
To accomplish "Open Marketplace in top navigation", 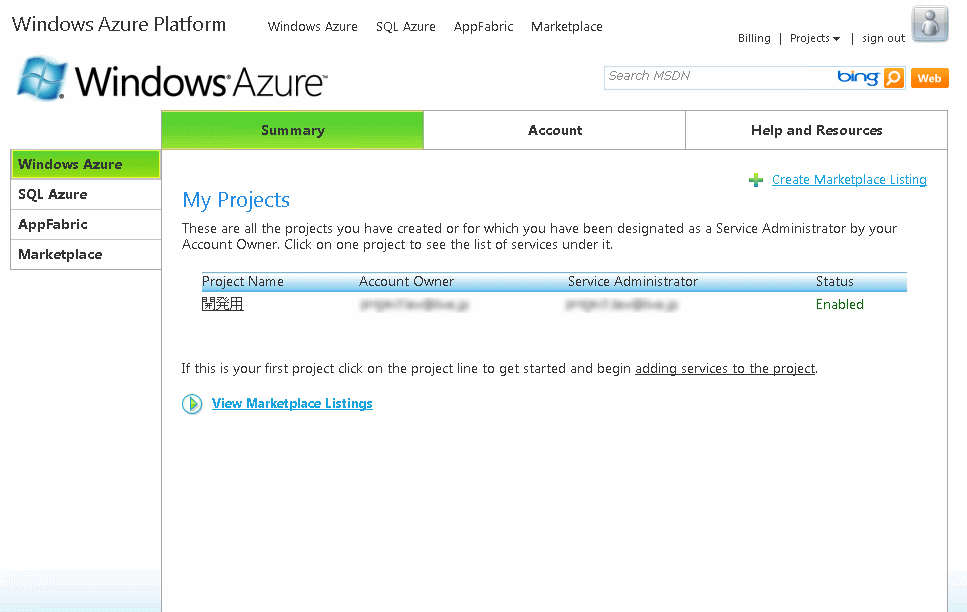I will point(567,27).
